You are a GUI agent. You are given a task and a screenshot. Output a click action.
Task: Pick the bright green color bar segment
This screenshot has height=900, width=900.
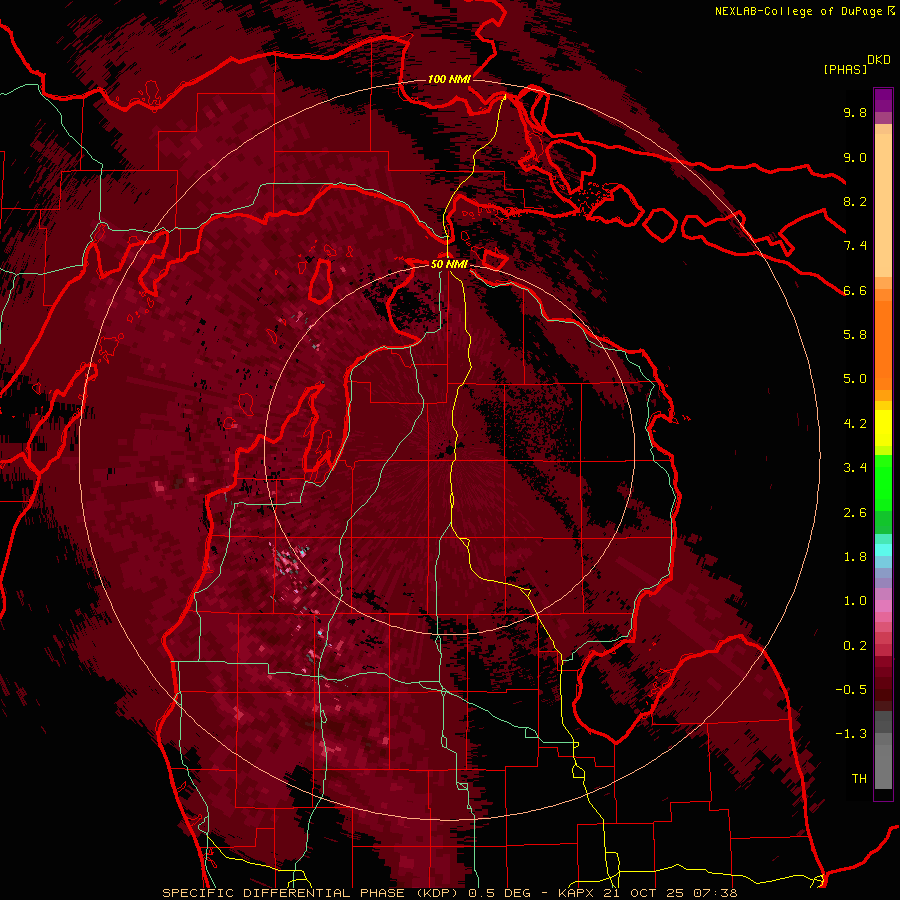(x=883, y=483)
